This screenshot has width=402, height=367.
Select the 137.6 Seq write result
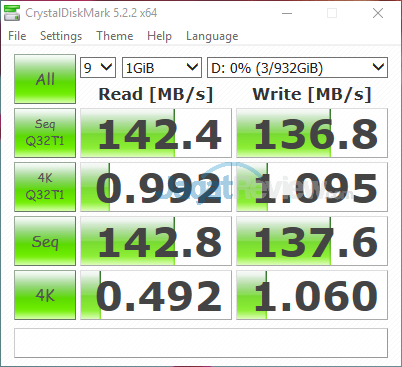click(312, 241)
